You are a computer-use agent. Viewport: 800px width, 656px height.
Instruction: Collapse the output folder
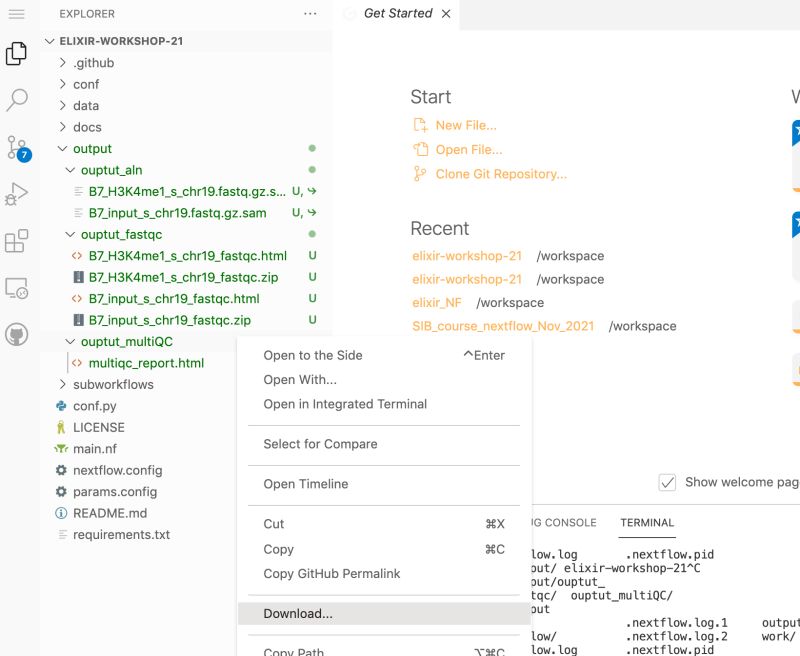coord(62,148)
